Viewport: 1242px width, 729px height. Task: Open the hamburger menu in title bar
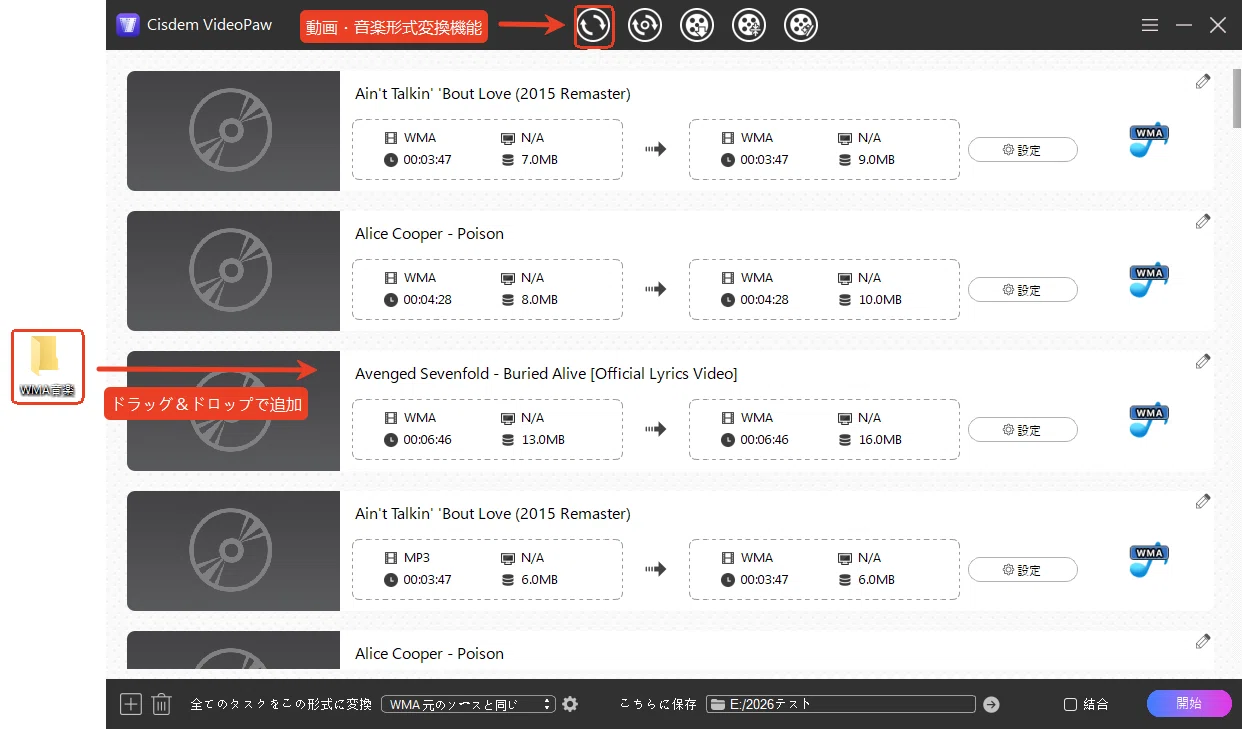click(1150, 26)
